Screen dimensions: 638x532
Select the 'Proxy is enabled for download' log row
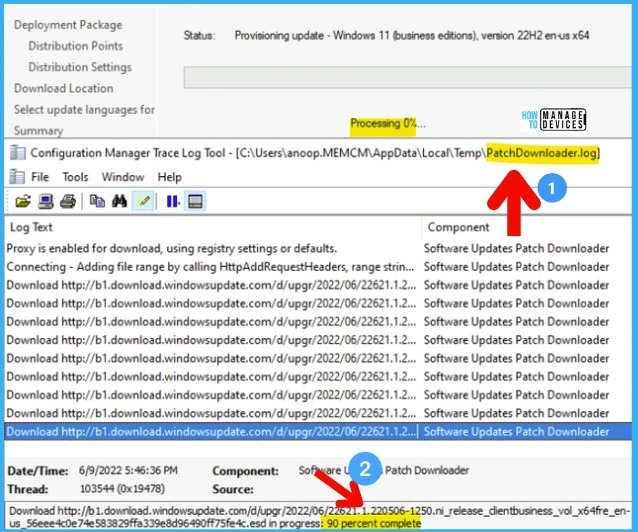click(x=319, y=248)
